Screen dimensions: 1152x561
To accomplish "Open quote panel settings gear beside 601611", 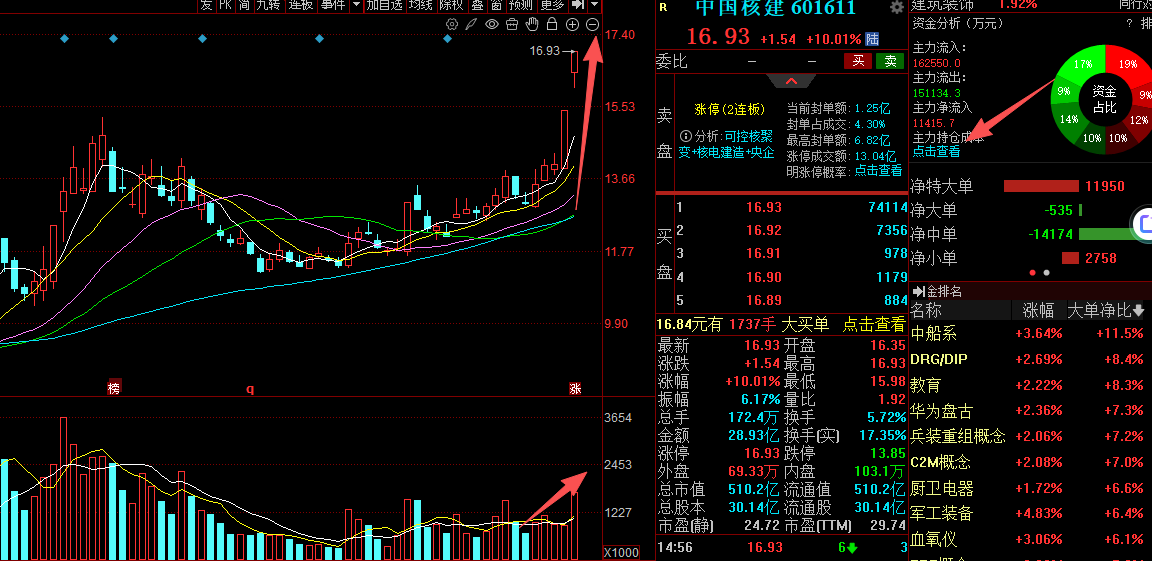I will pyautogui.click(x=896, y=7).
